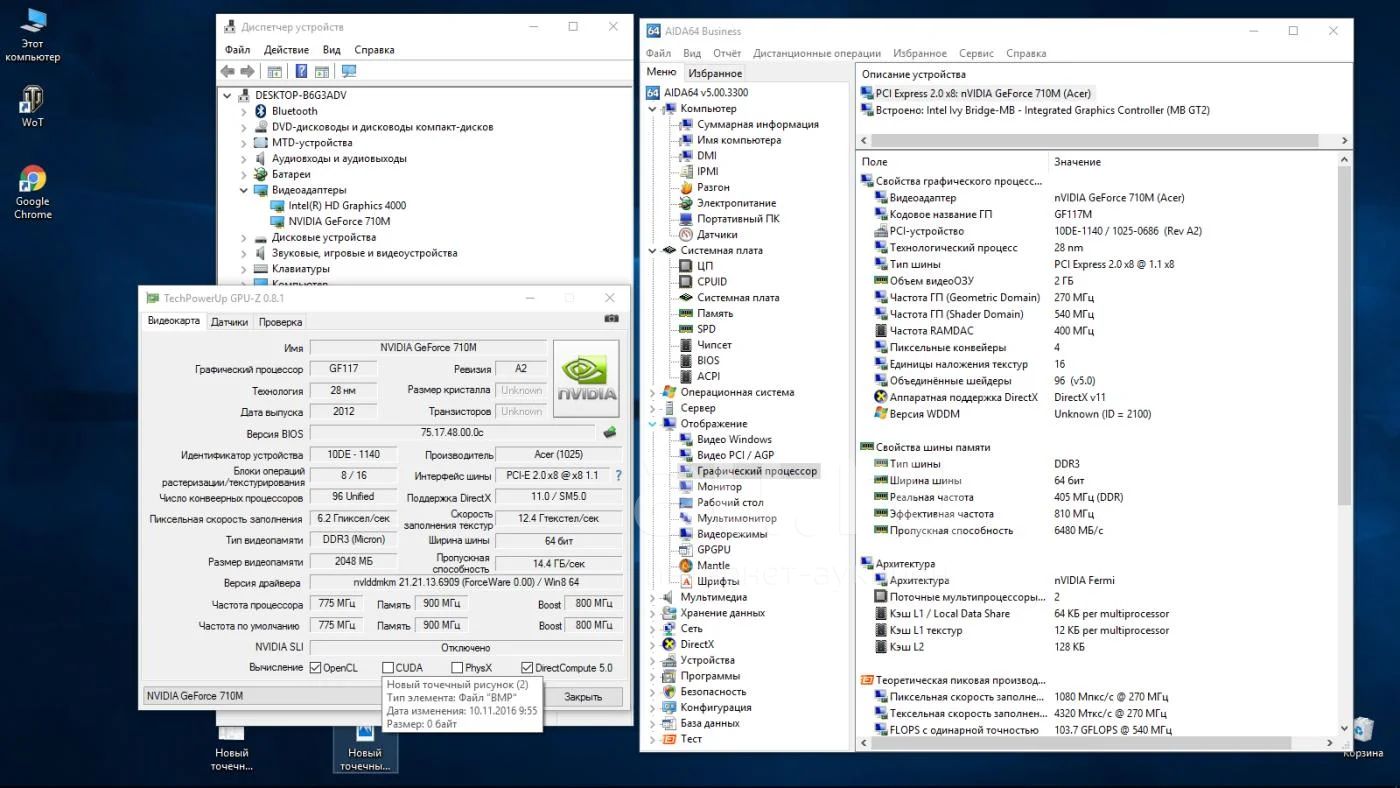Select Суммарная информация in AIDA64 tree
This screenshot has width=1400, height=788.
pyautogui.click(x=757, y=125)
